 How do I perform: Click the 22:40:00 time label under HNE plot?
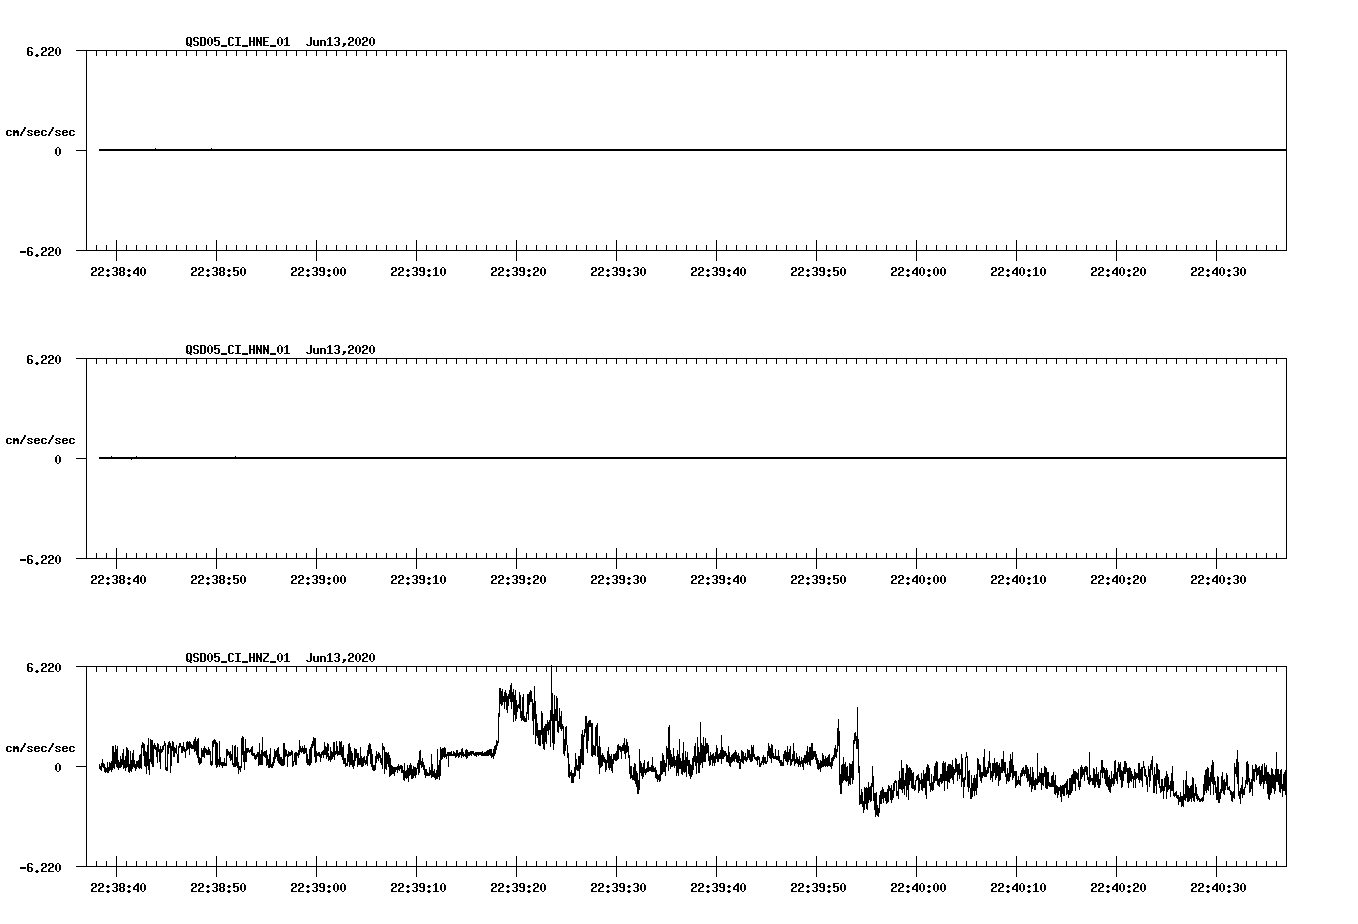tap(918, 272)
